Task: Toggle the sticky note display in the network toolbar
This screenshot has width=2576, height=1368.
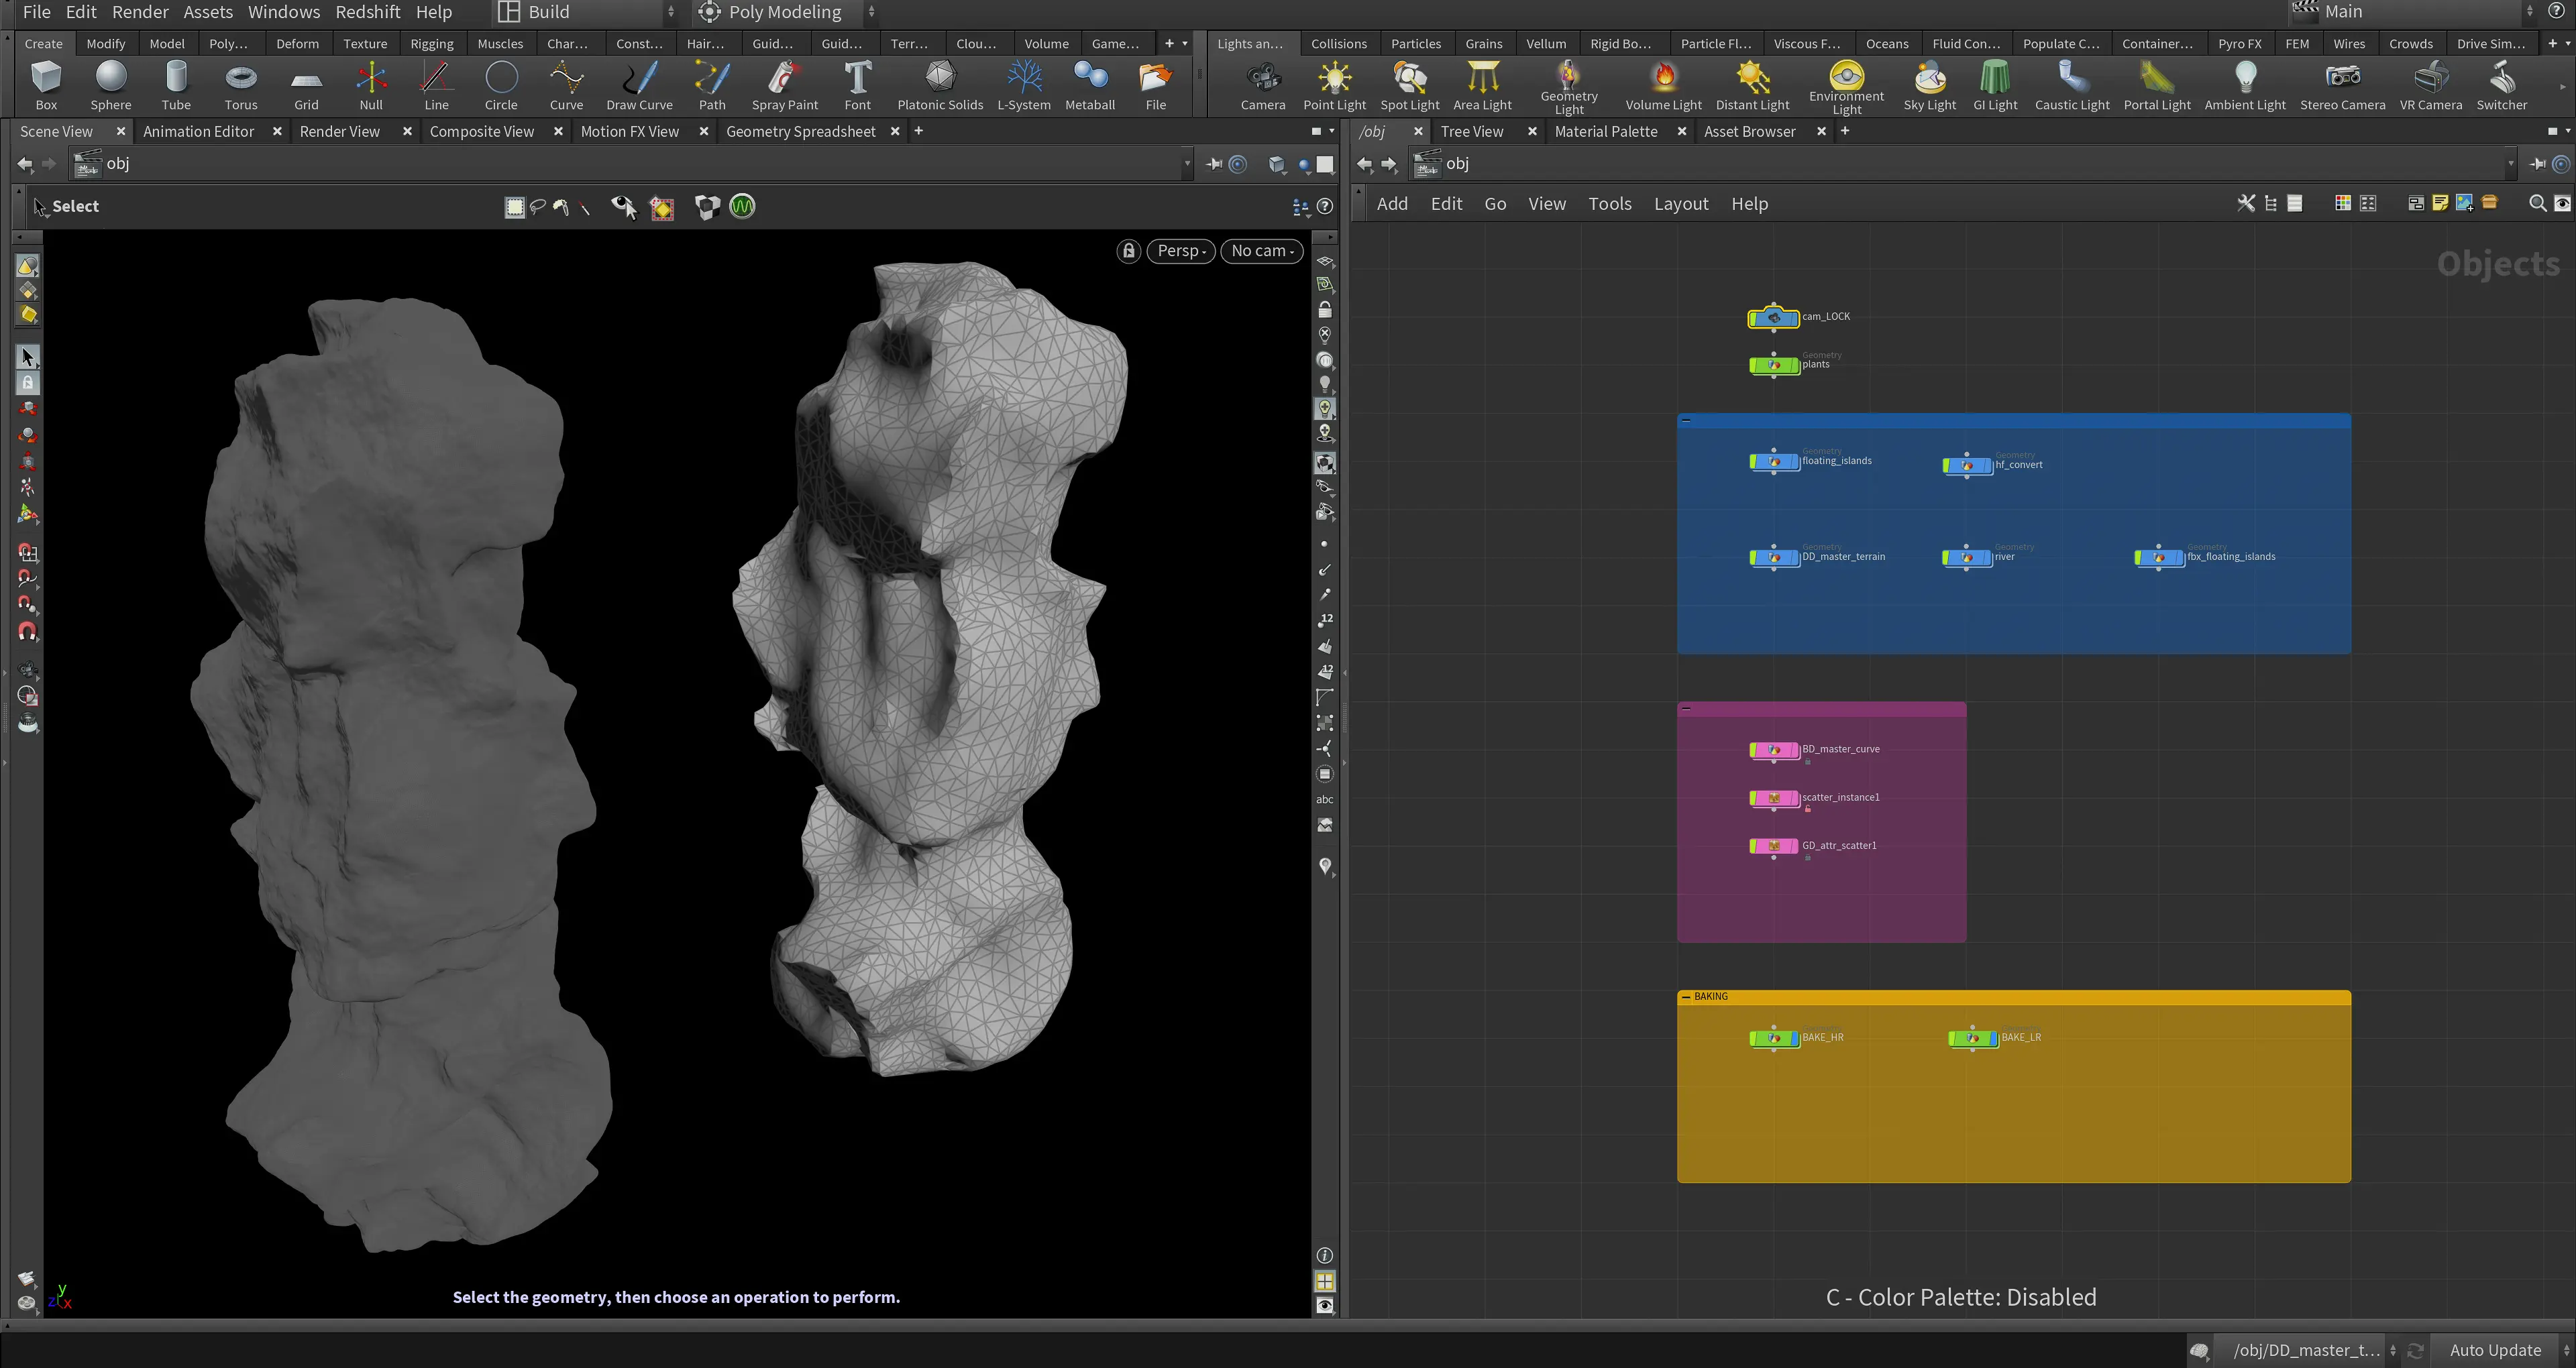Action: [x=2440, y=204]
